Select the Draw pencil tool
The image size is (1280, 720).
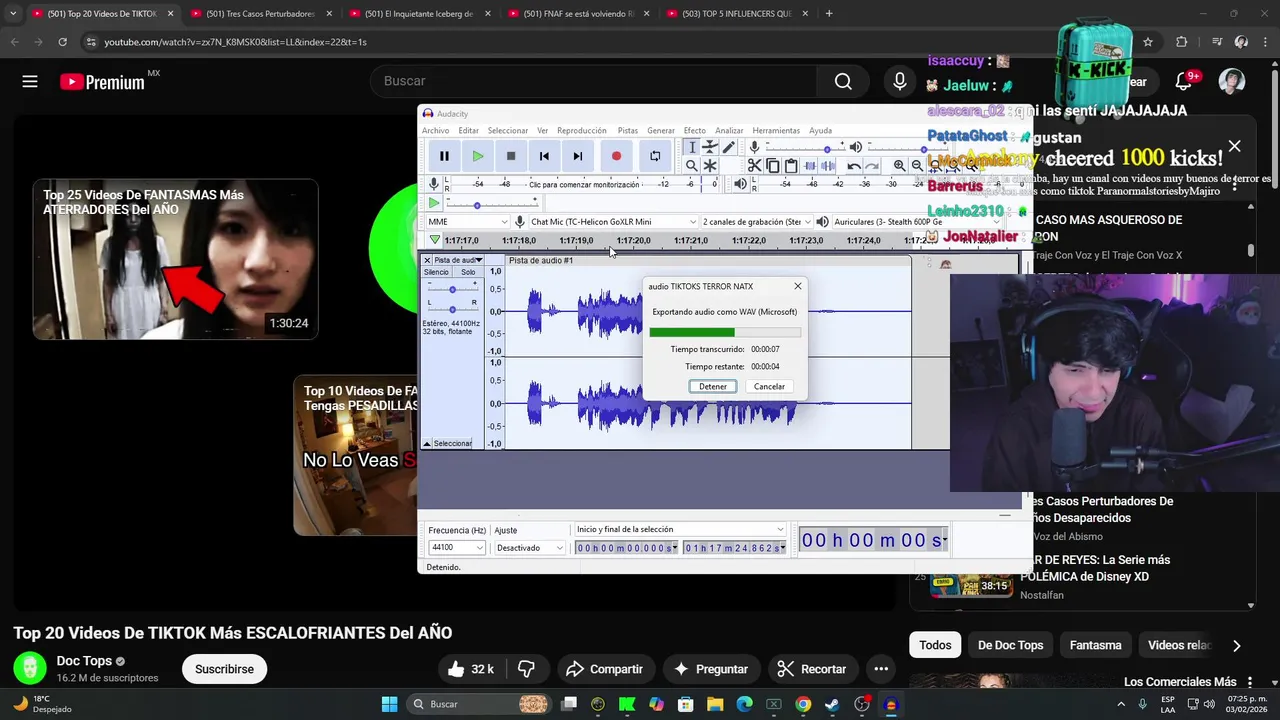click(x=729, y=147)
